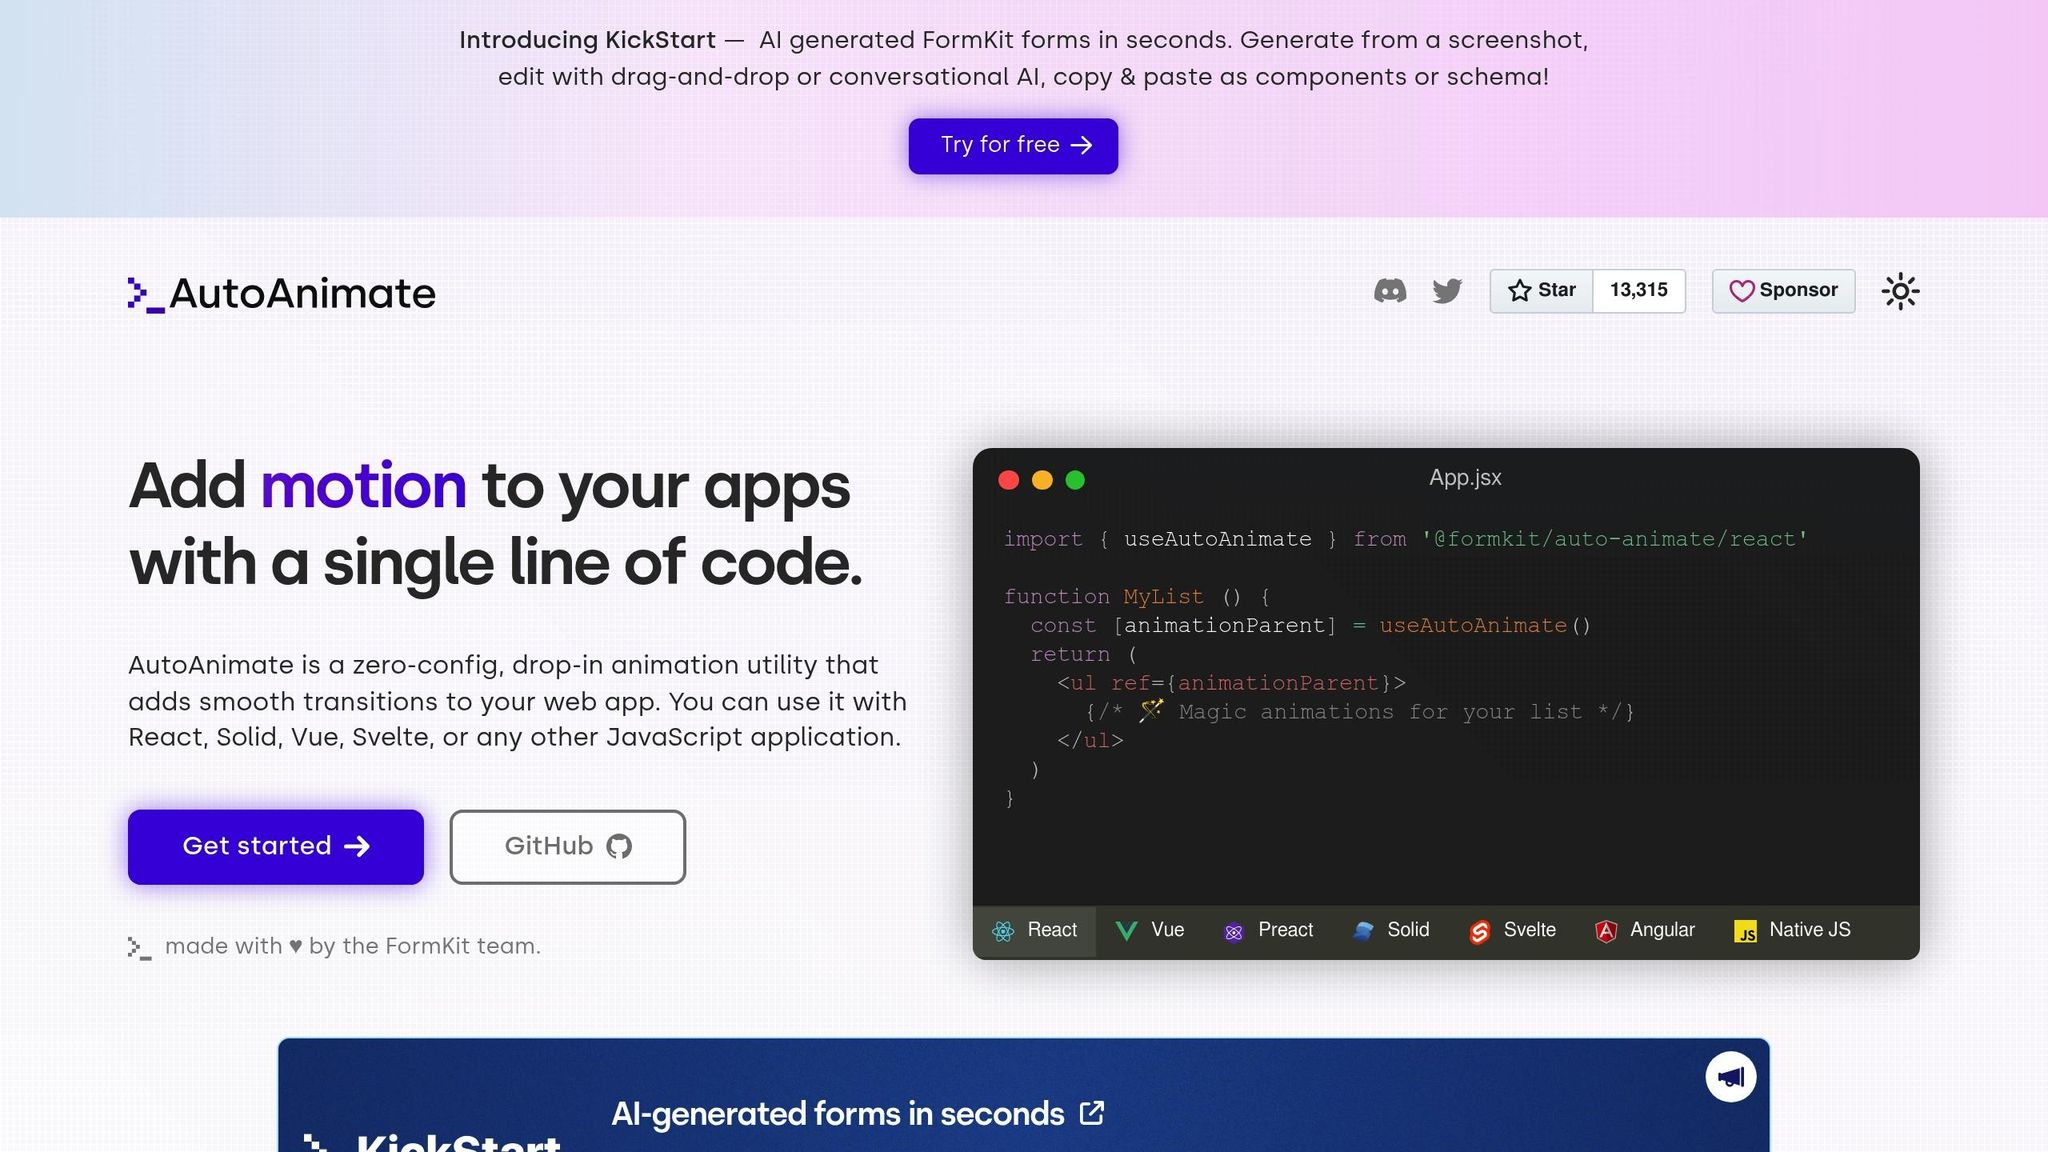
Task: Switch to the Vue code tab
Action: click(x=1150, y=931)
